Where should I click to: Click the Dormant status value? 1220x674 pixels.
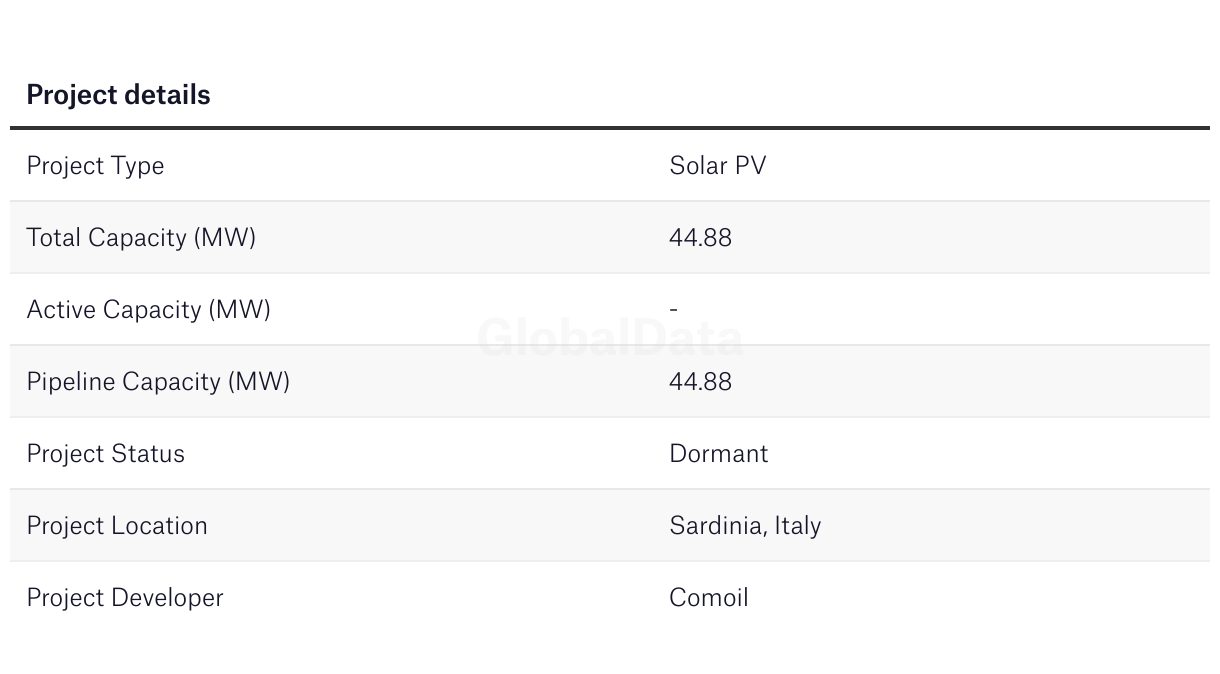tap(718, 453)
